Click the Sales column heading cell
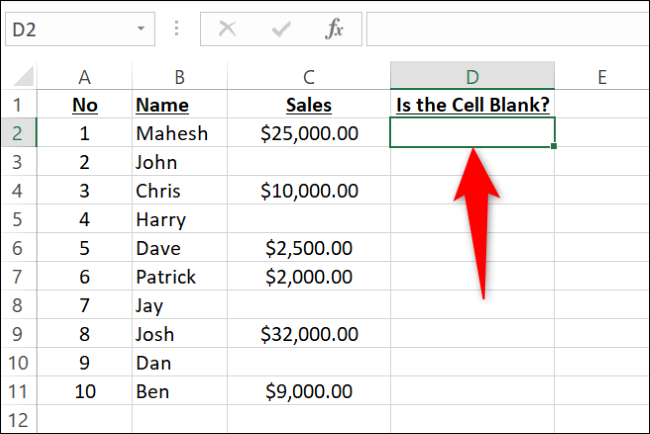 click(309, 104)
